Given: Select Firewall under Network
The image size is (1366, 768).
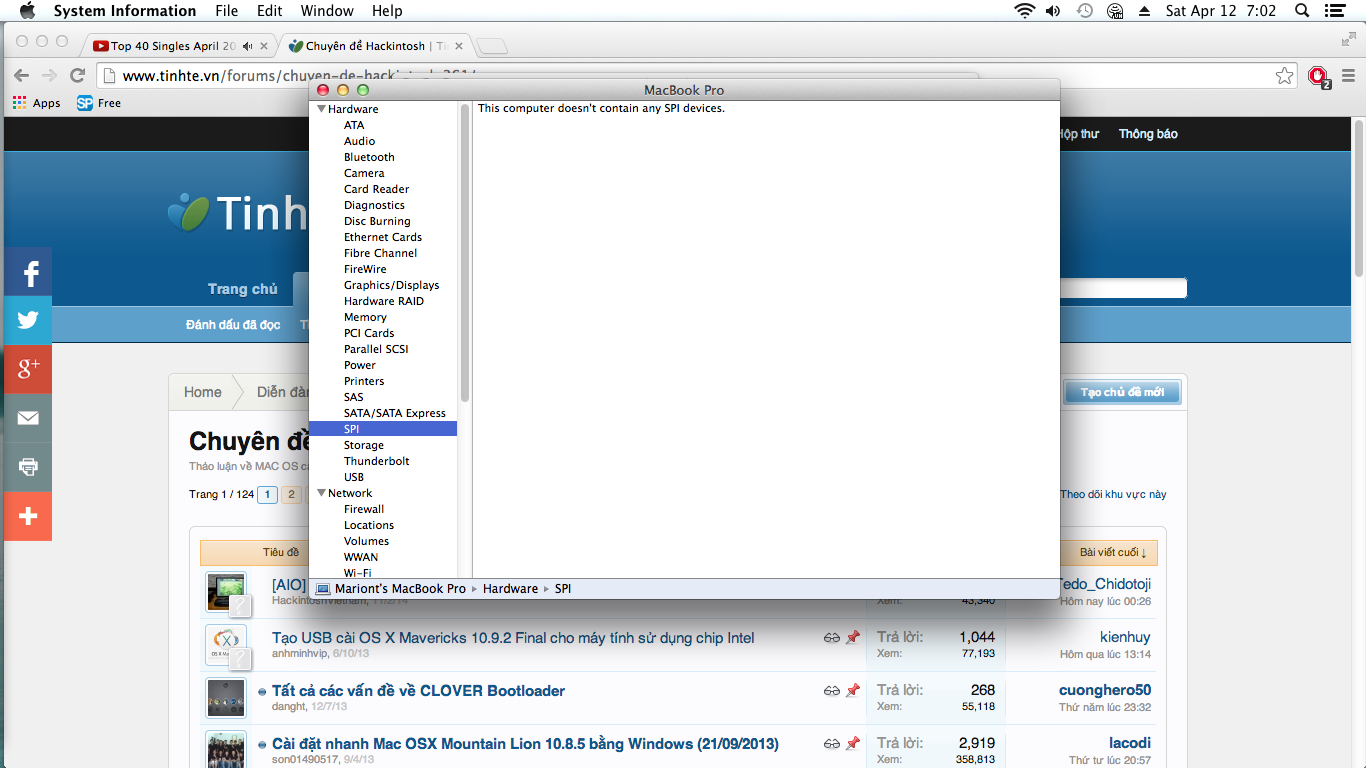Looking at the screenshot, I should (x=364, y=509).
